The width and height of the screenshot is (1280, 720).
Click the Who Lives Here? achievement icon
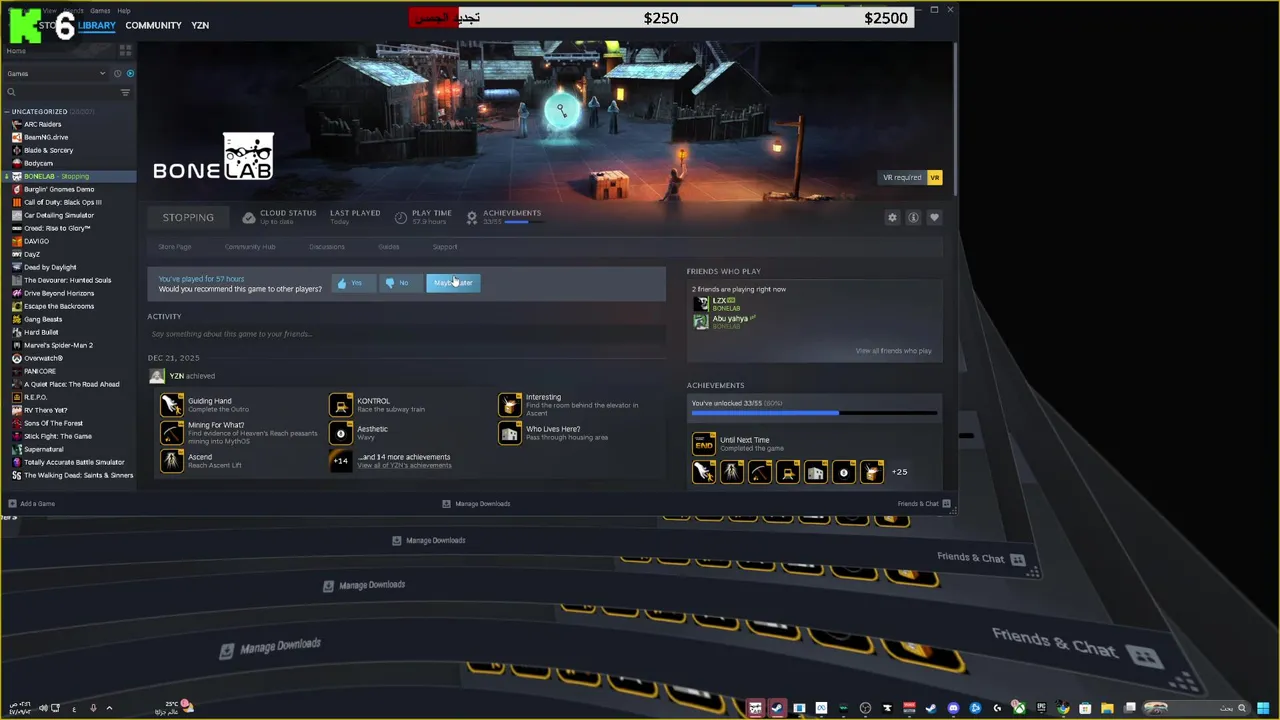pos(510,432)
